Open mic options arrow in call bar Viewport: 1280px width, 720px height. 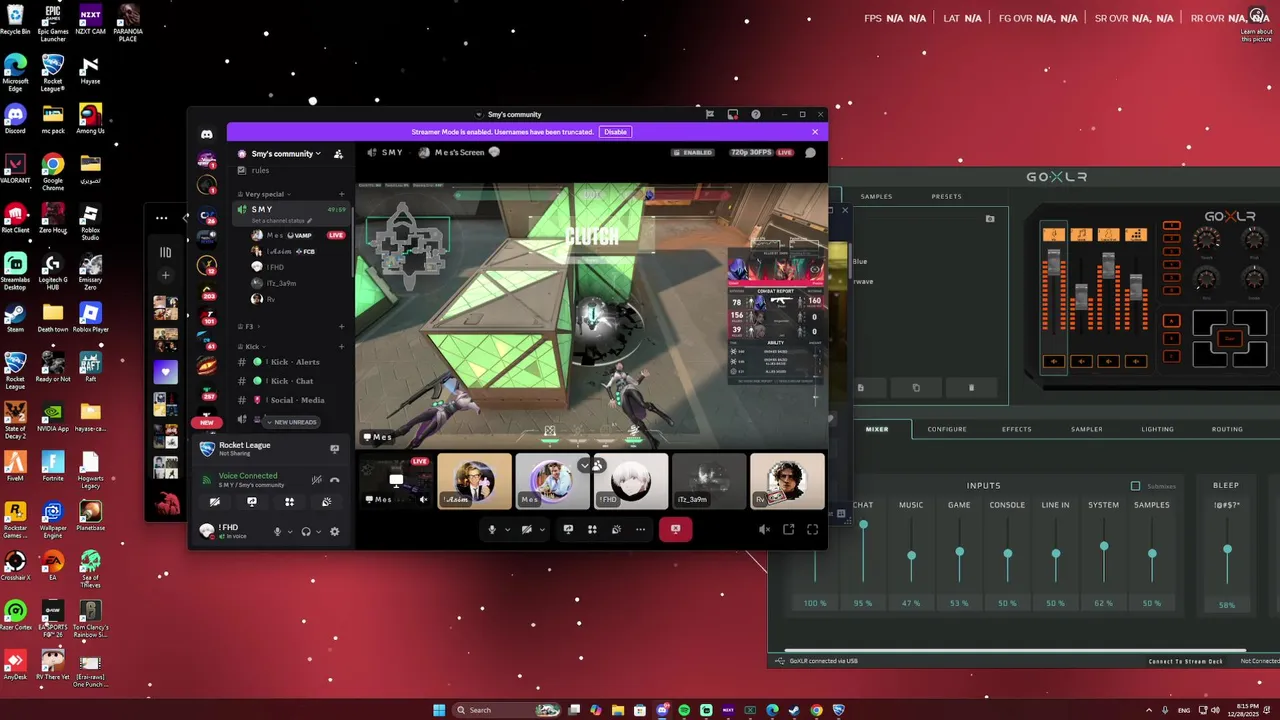[x=507, y=530]
